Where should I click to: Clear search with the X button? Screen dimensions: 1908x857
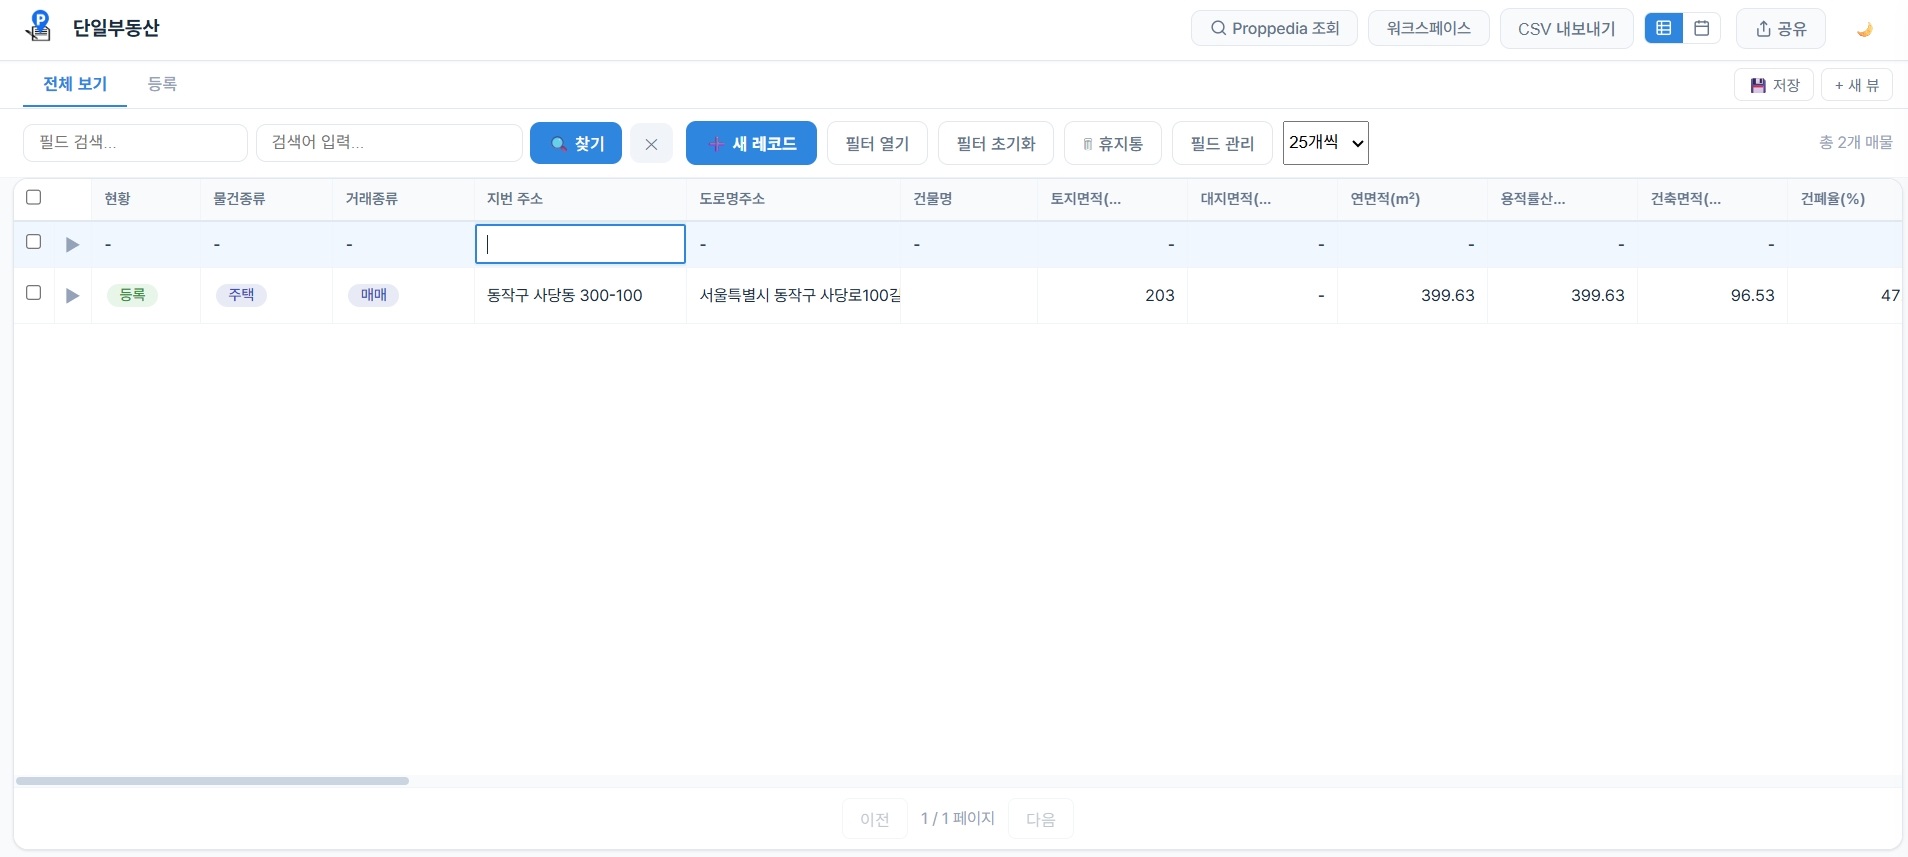click(651, 144)
